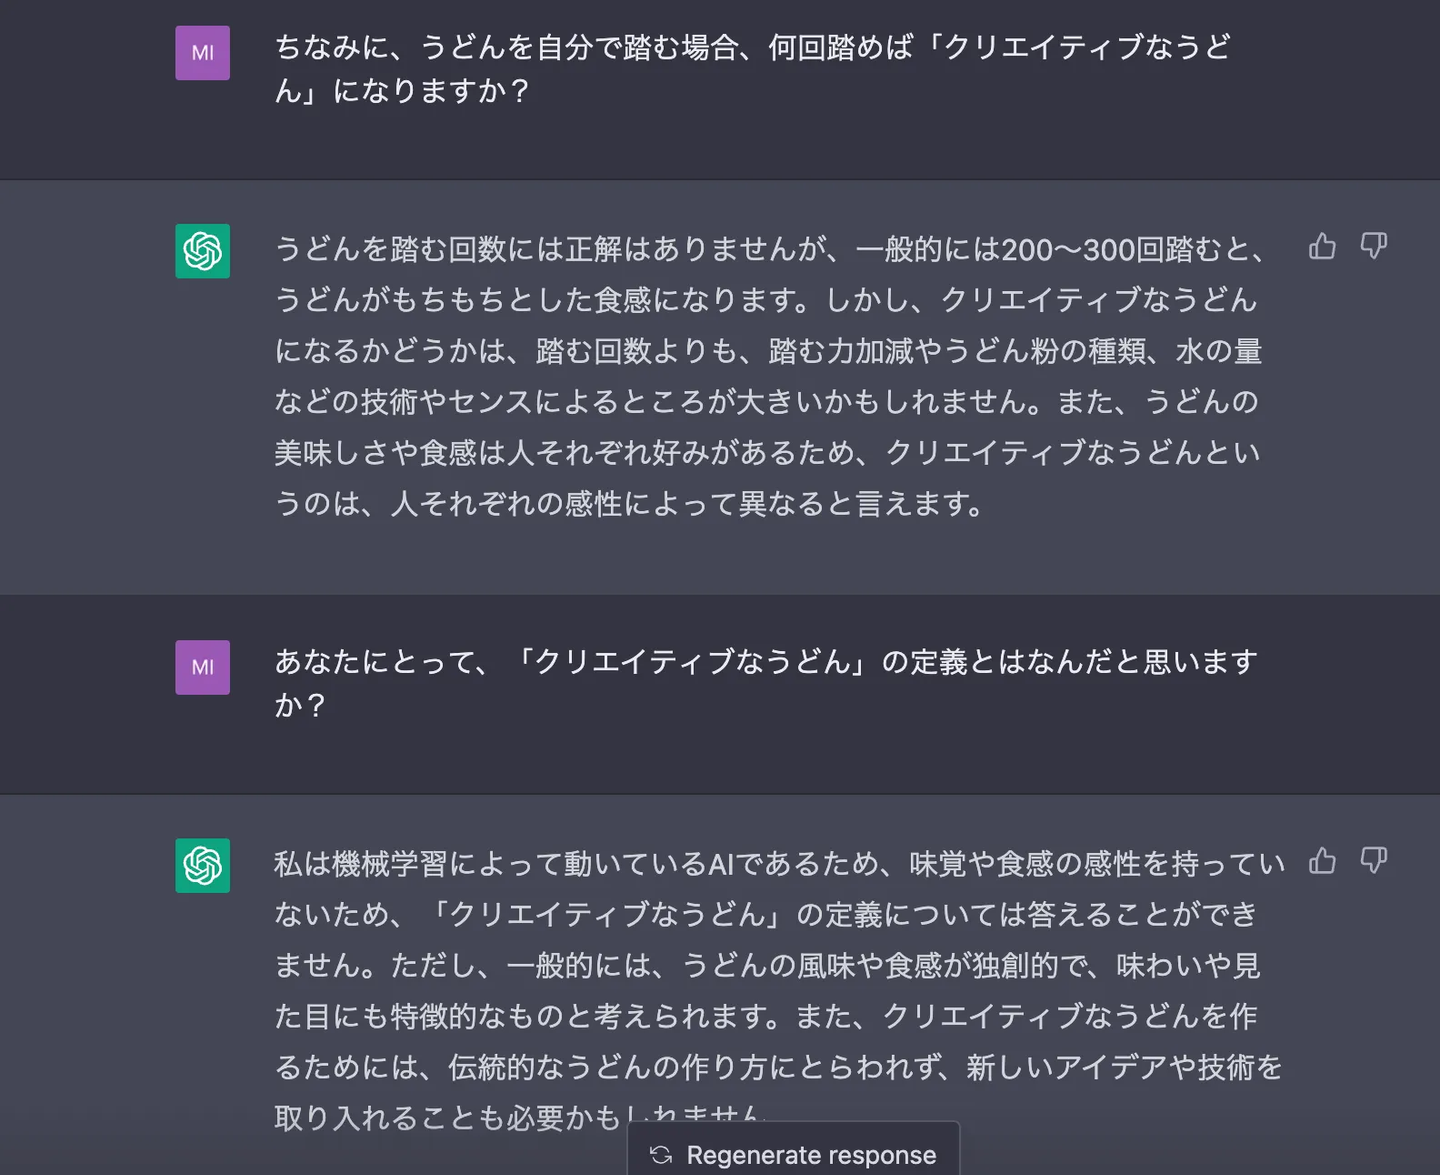Click the ChatGPT logo next to the 私は機械学習 reply
1440x1175 pixels.
[x=203, y=865]
